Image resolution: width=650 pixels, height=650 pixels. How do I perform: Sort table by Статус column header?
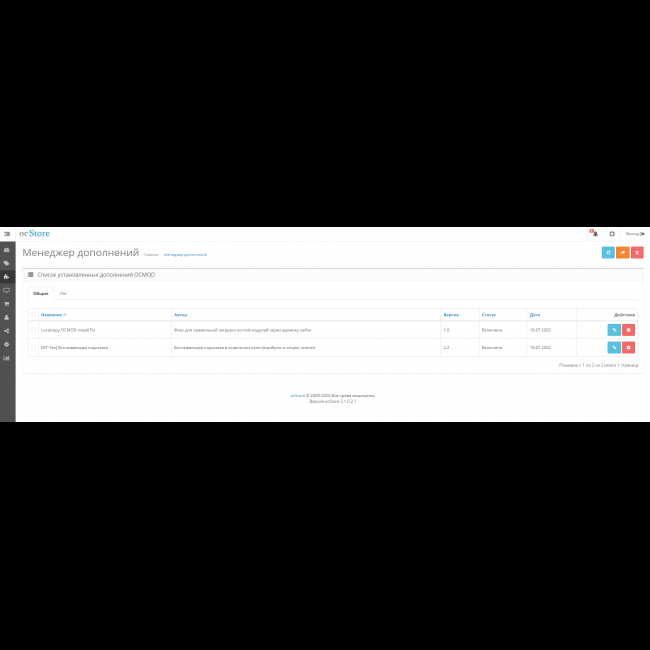tap(488, 314)
